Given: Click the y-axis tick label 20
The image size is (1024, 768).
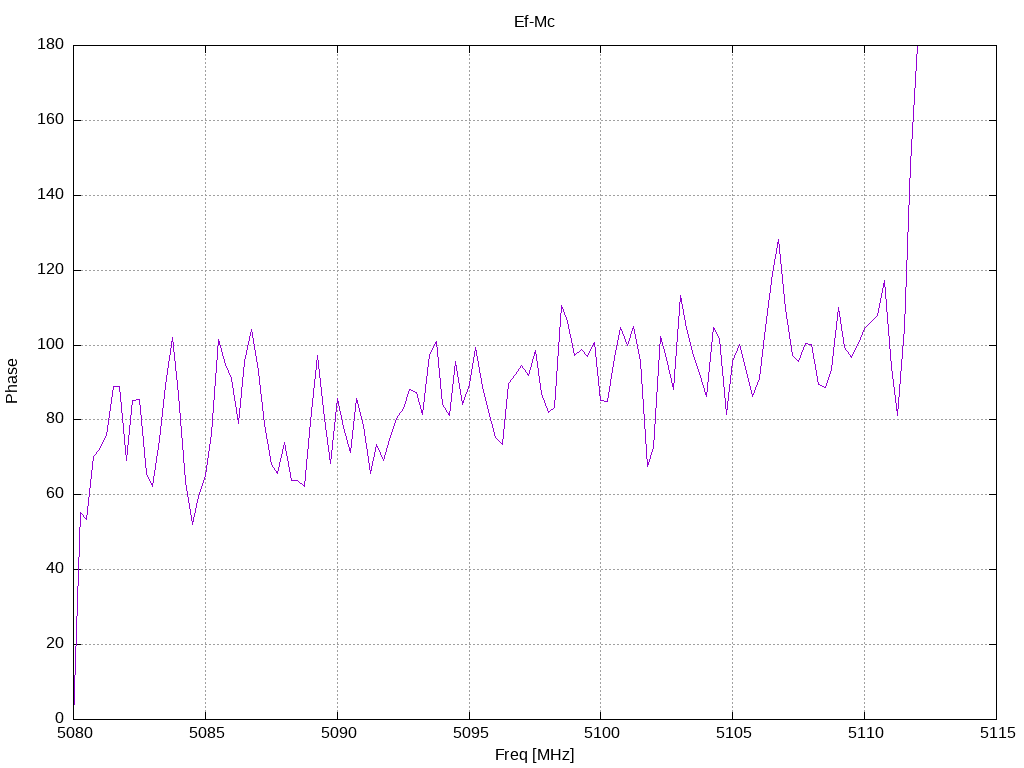Looking at the screenshot, I should [56, 644].
